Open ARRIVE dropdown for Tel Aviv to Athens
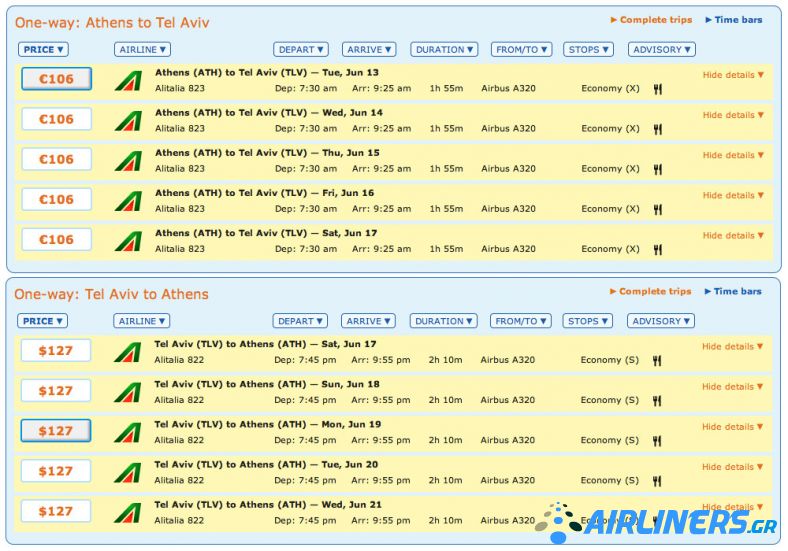The image size is (788, 551). pyautogui.click(x=368, y=321)
